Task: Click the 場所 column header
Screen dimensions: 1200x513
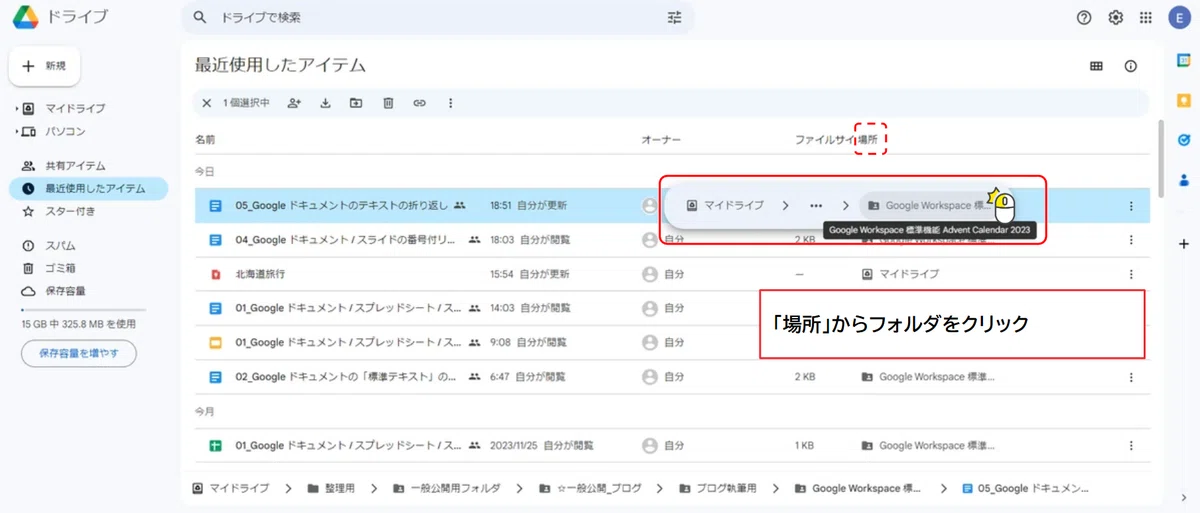Action: [x=868, y=139]
